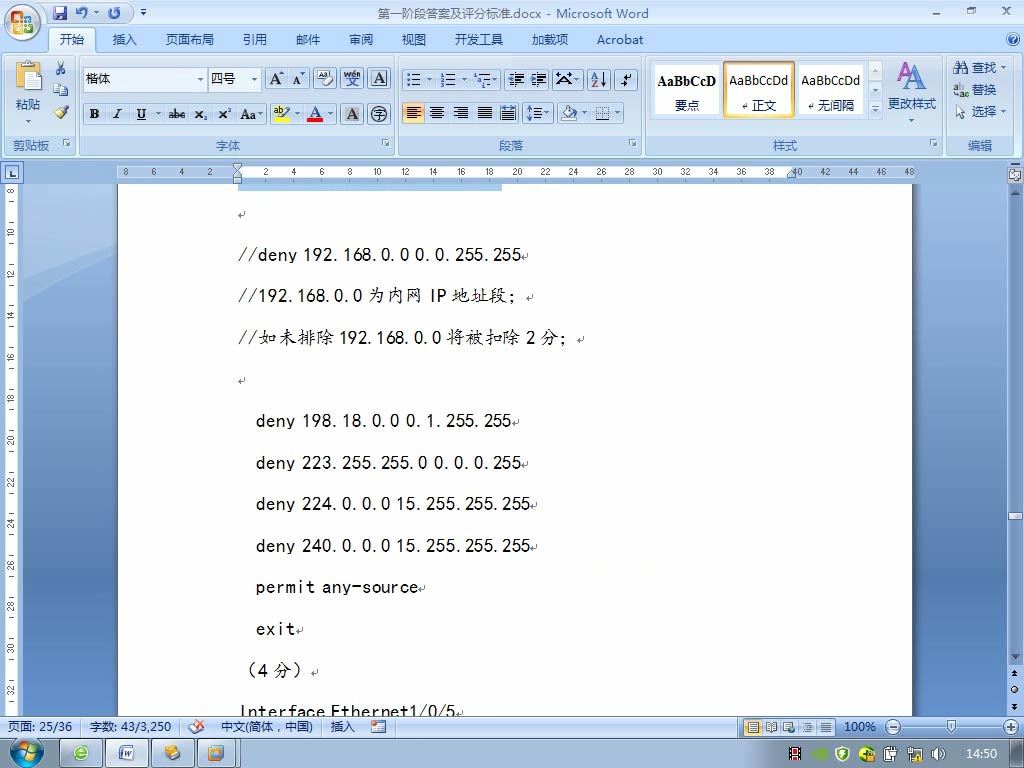Image resolution: width=1024 pixels, height=768 pixels.
Task: Toggle show/hide paragraph marks
Action: (626, 79)
